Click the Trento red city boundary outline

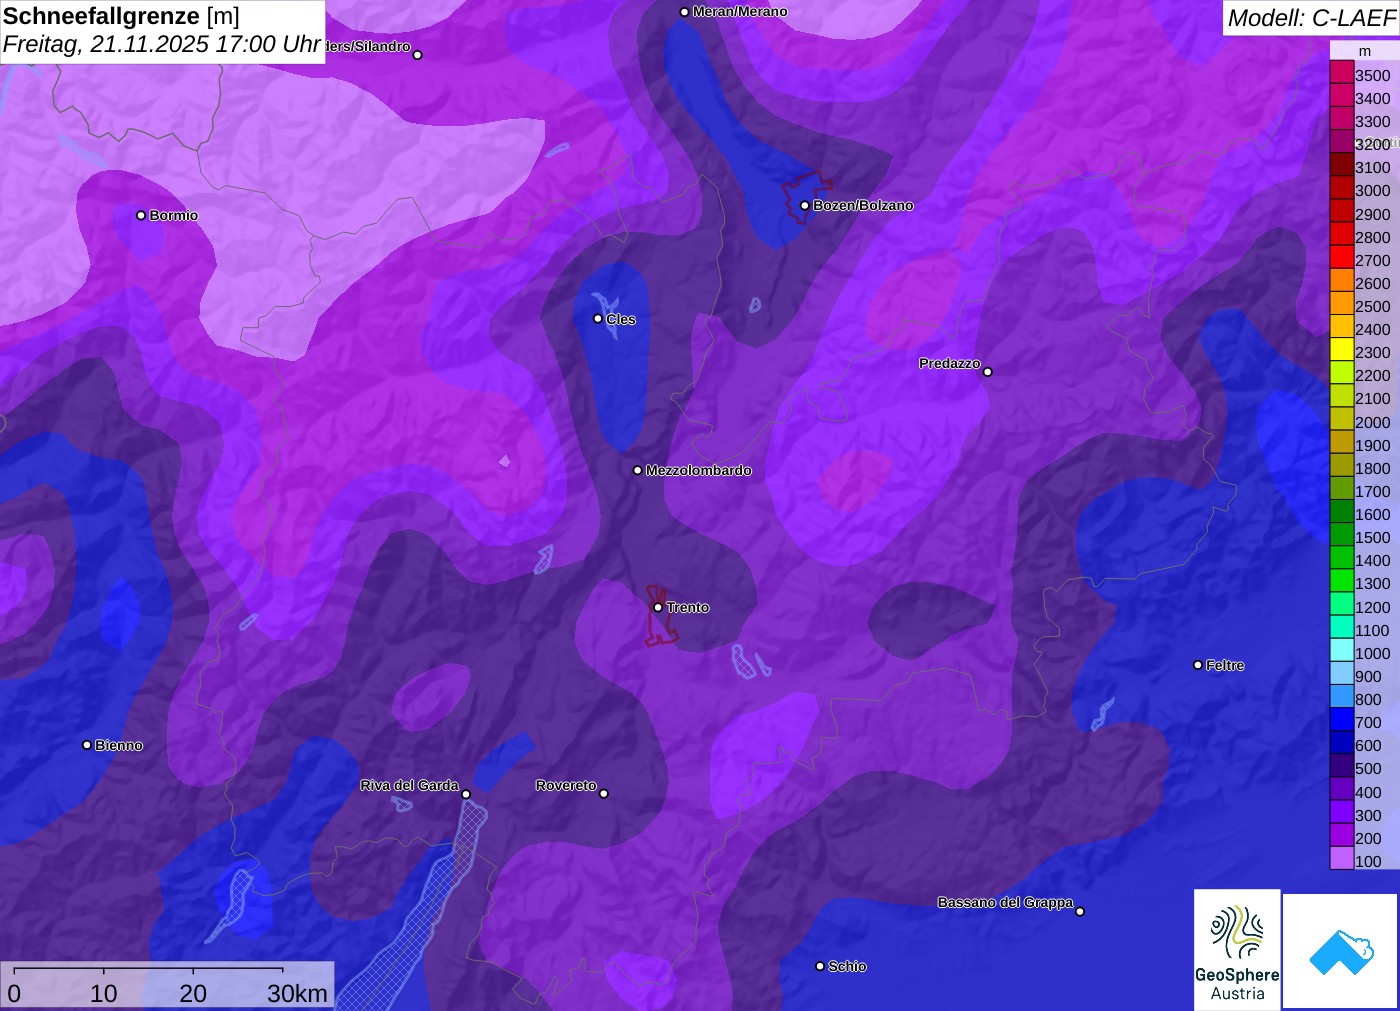pyautogui.click(x=661, y=615)
